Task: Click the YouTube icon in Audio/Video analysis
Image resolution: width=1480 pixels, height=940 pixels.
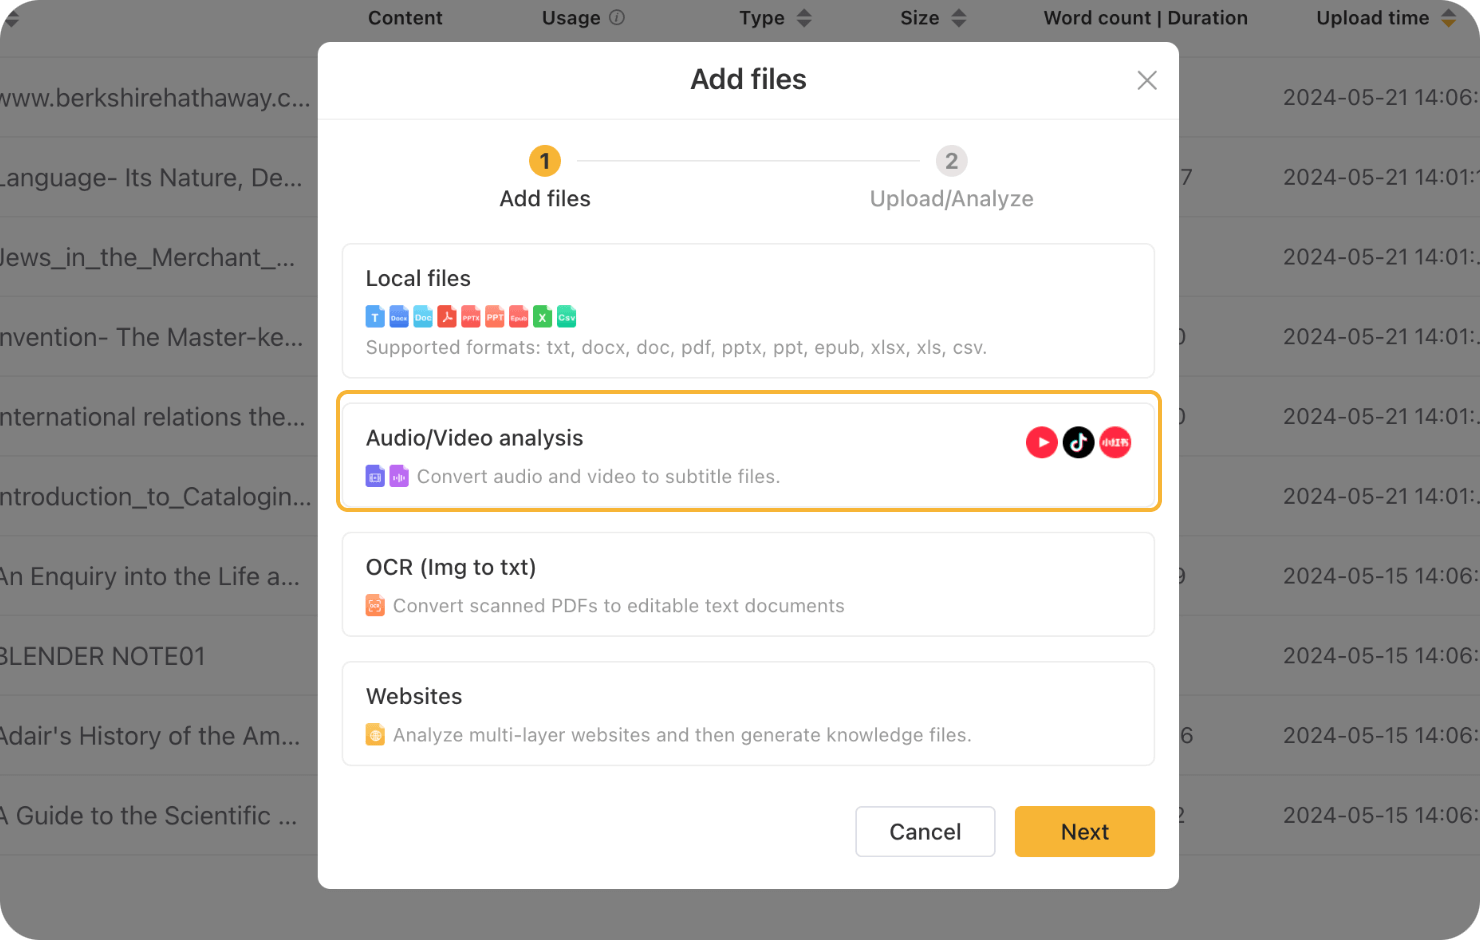Action: (1041, 442)
